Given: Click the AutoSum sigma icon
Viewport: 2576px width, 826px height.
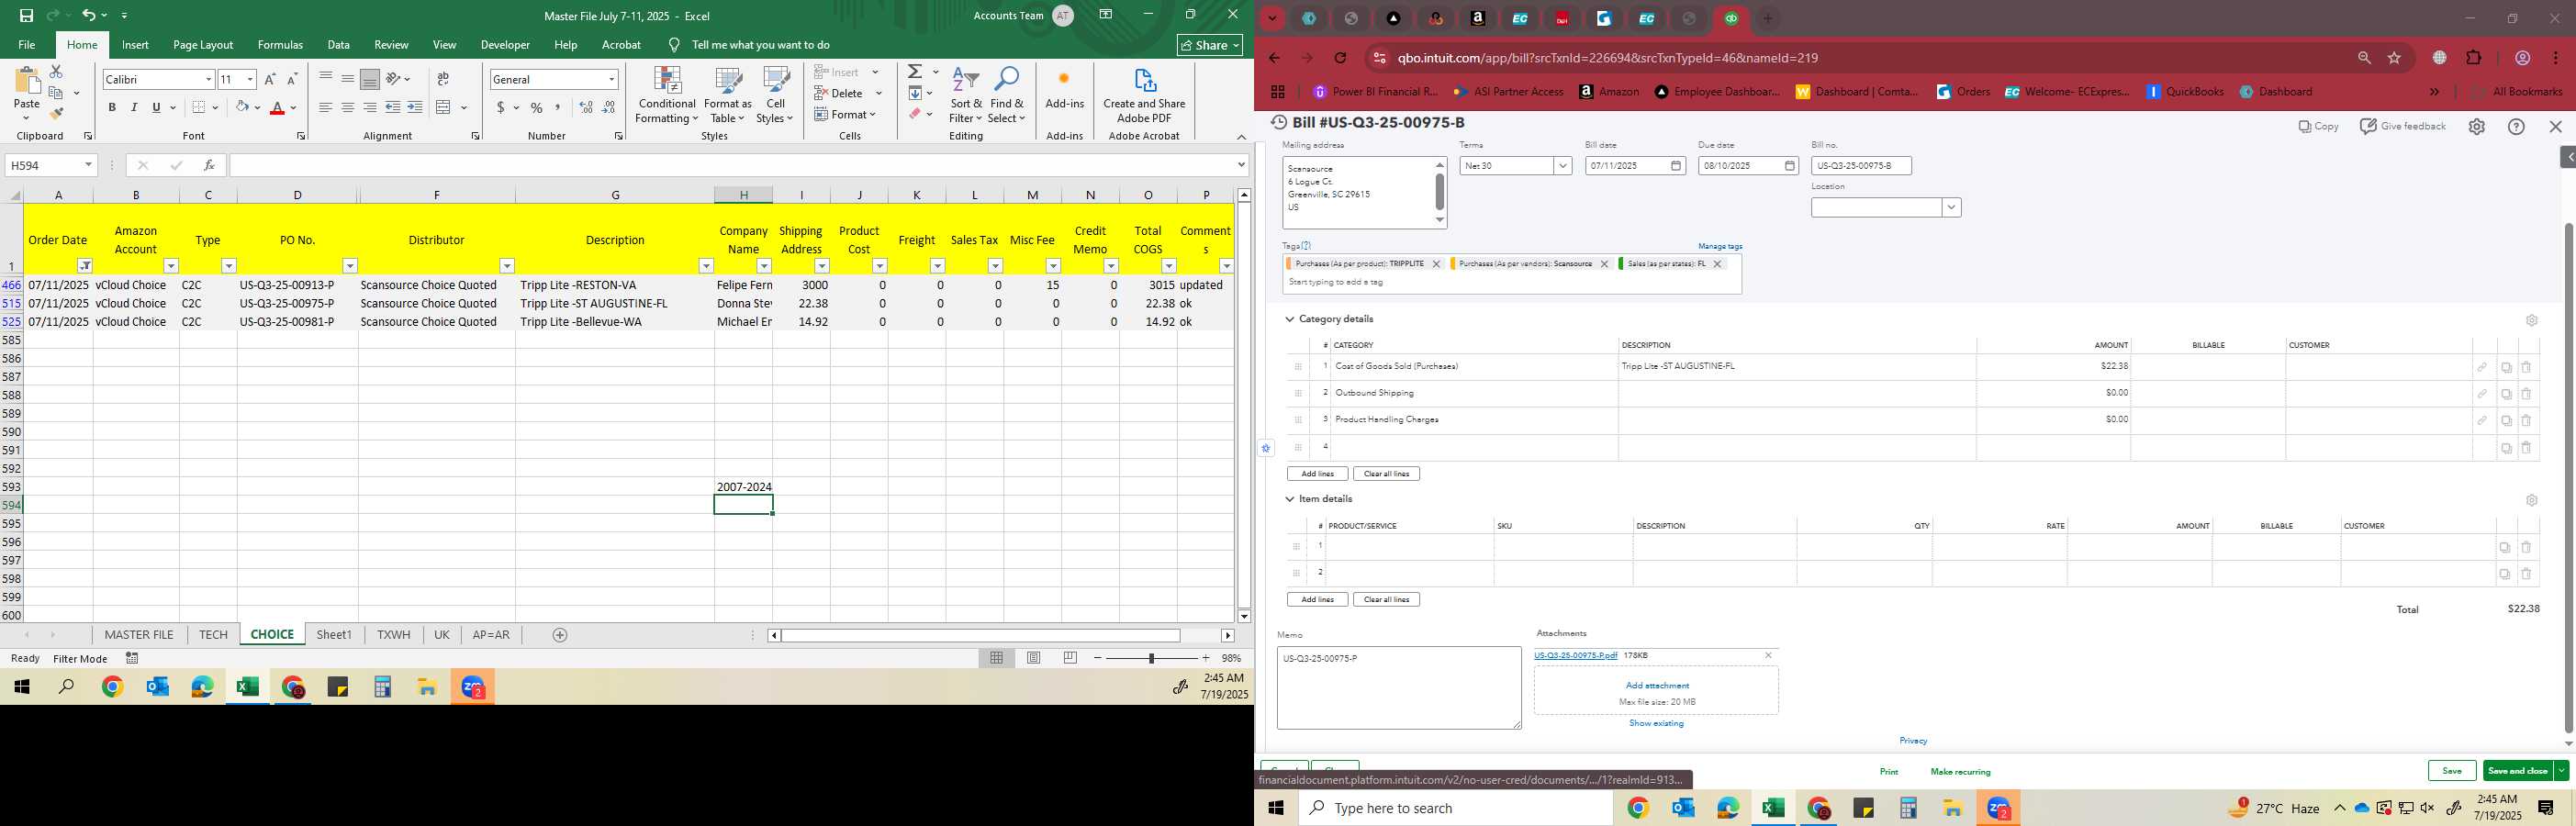Looking at the screenshot, I should [x=915, y=72].
